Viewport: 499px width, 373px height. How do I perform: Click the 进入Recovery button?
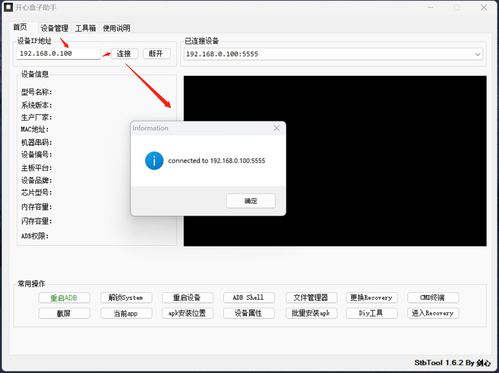pyautogui.click(x=433, y=313)
